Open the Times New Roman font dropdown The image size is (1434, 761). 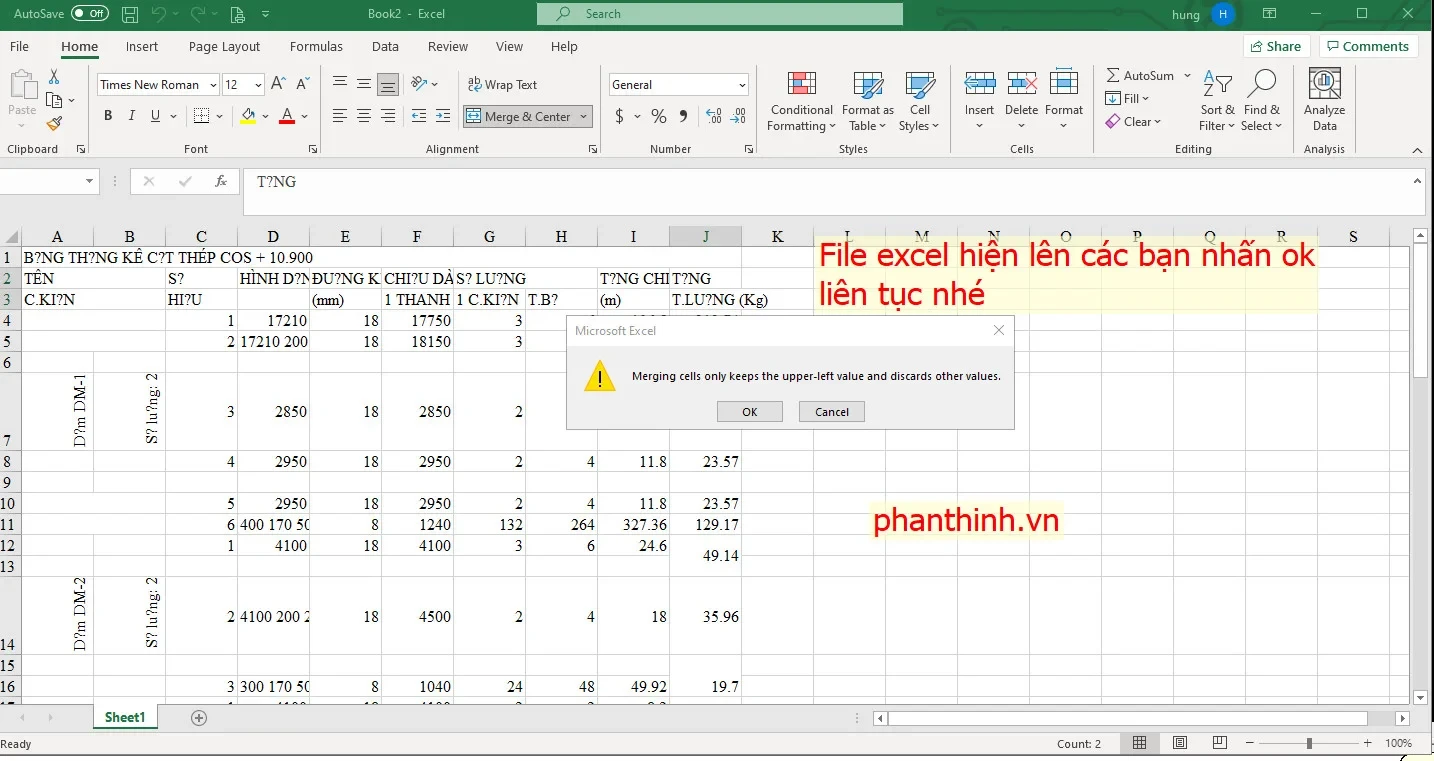213,85
